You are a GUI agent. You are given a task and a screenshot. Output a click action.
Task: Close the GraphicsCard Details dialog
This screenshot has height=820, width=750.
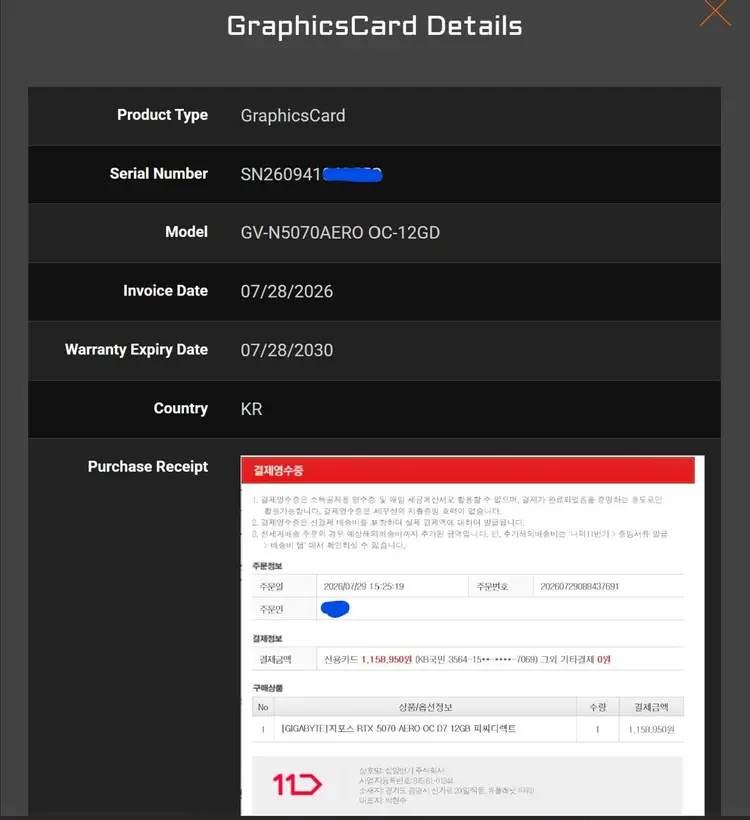point(715,12)
